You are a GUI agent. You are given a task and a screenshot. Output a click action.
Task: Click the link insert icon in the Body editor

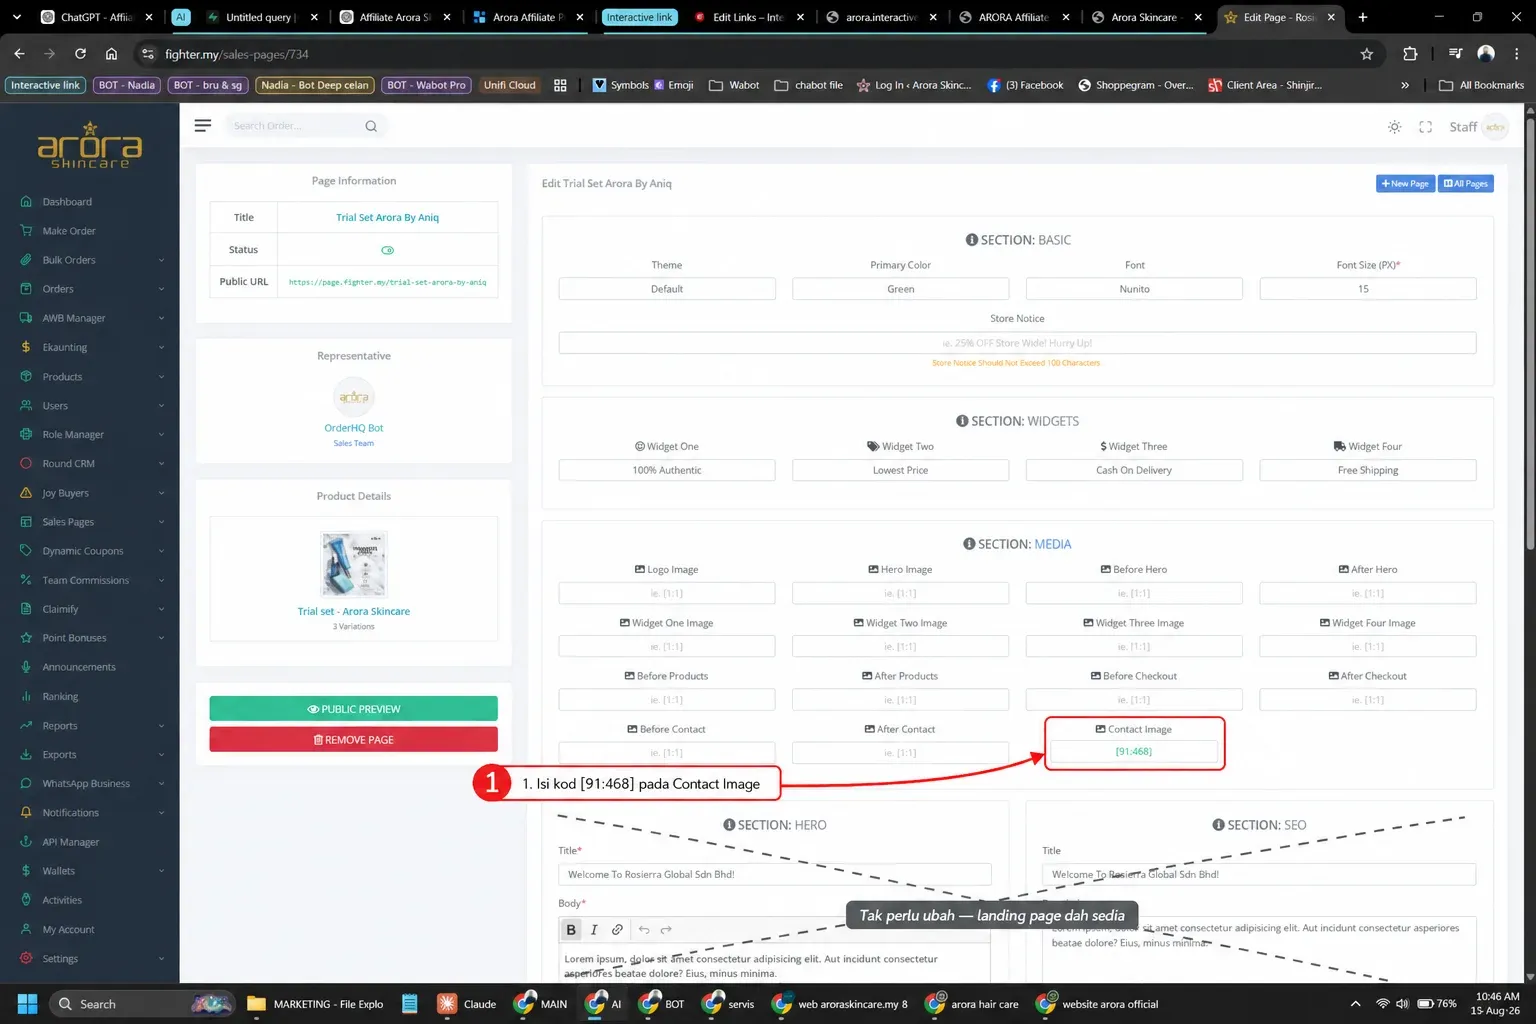(x=617, y=930)
